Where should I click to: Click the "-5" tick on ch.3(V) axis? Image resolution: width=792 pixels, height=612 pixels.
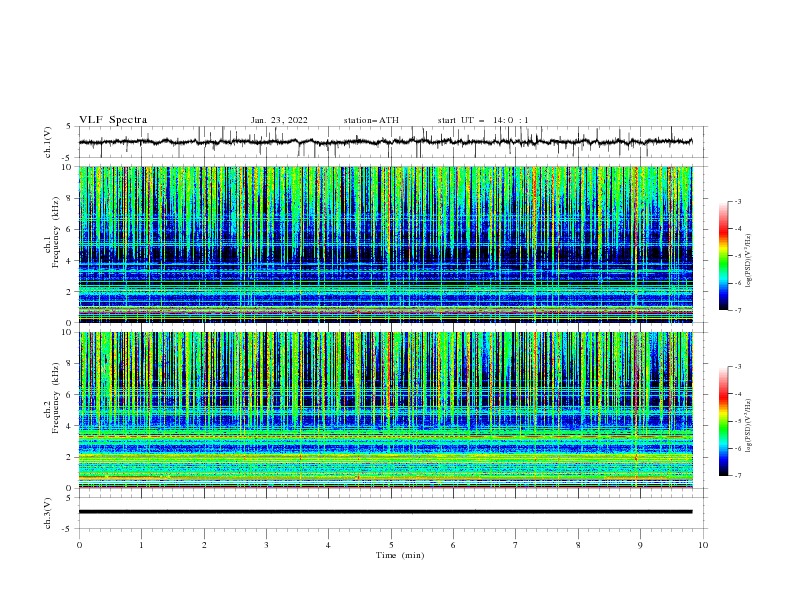[68, 529]
